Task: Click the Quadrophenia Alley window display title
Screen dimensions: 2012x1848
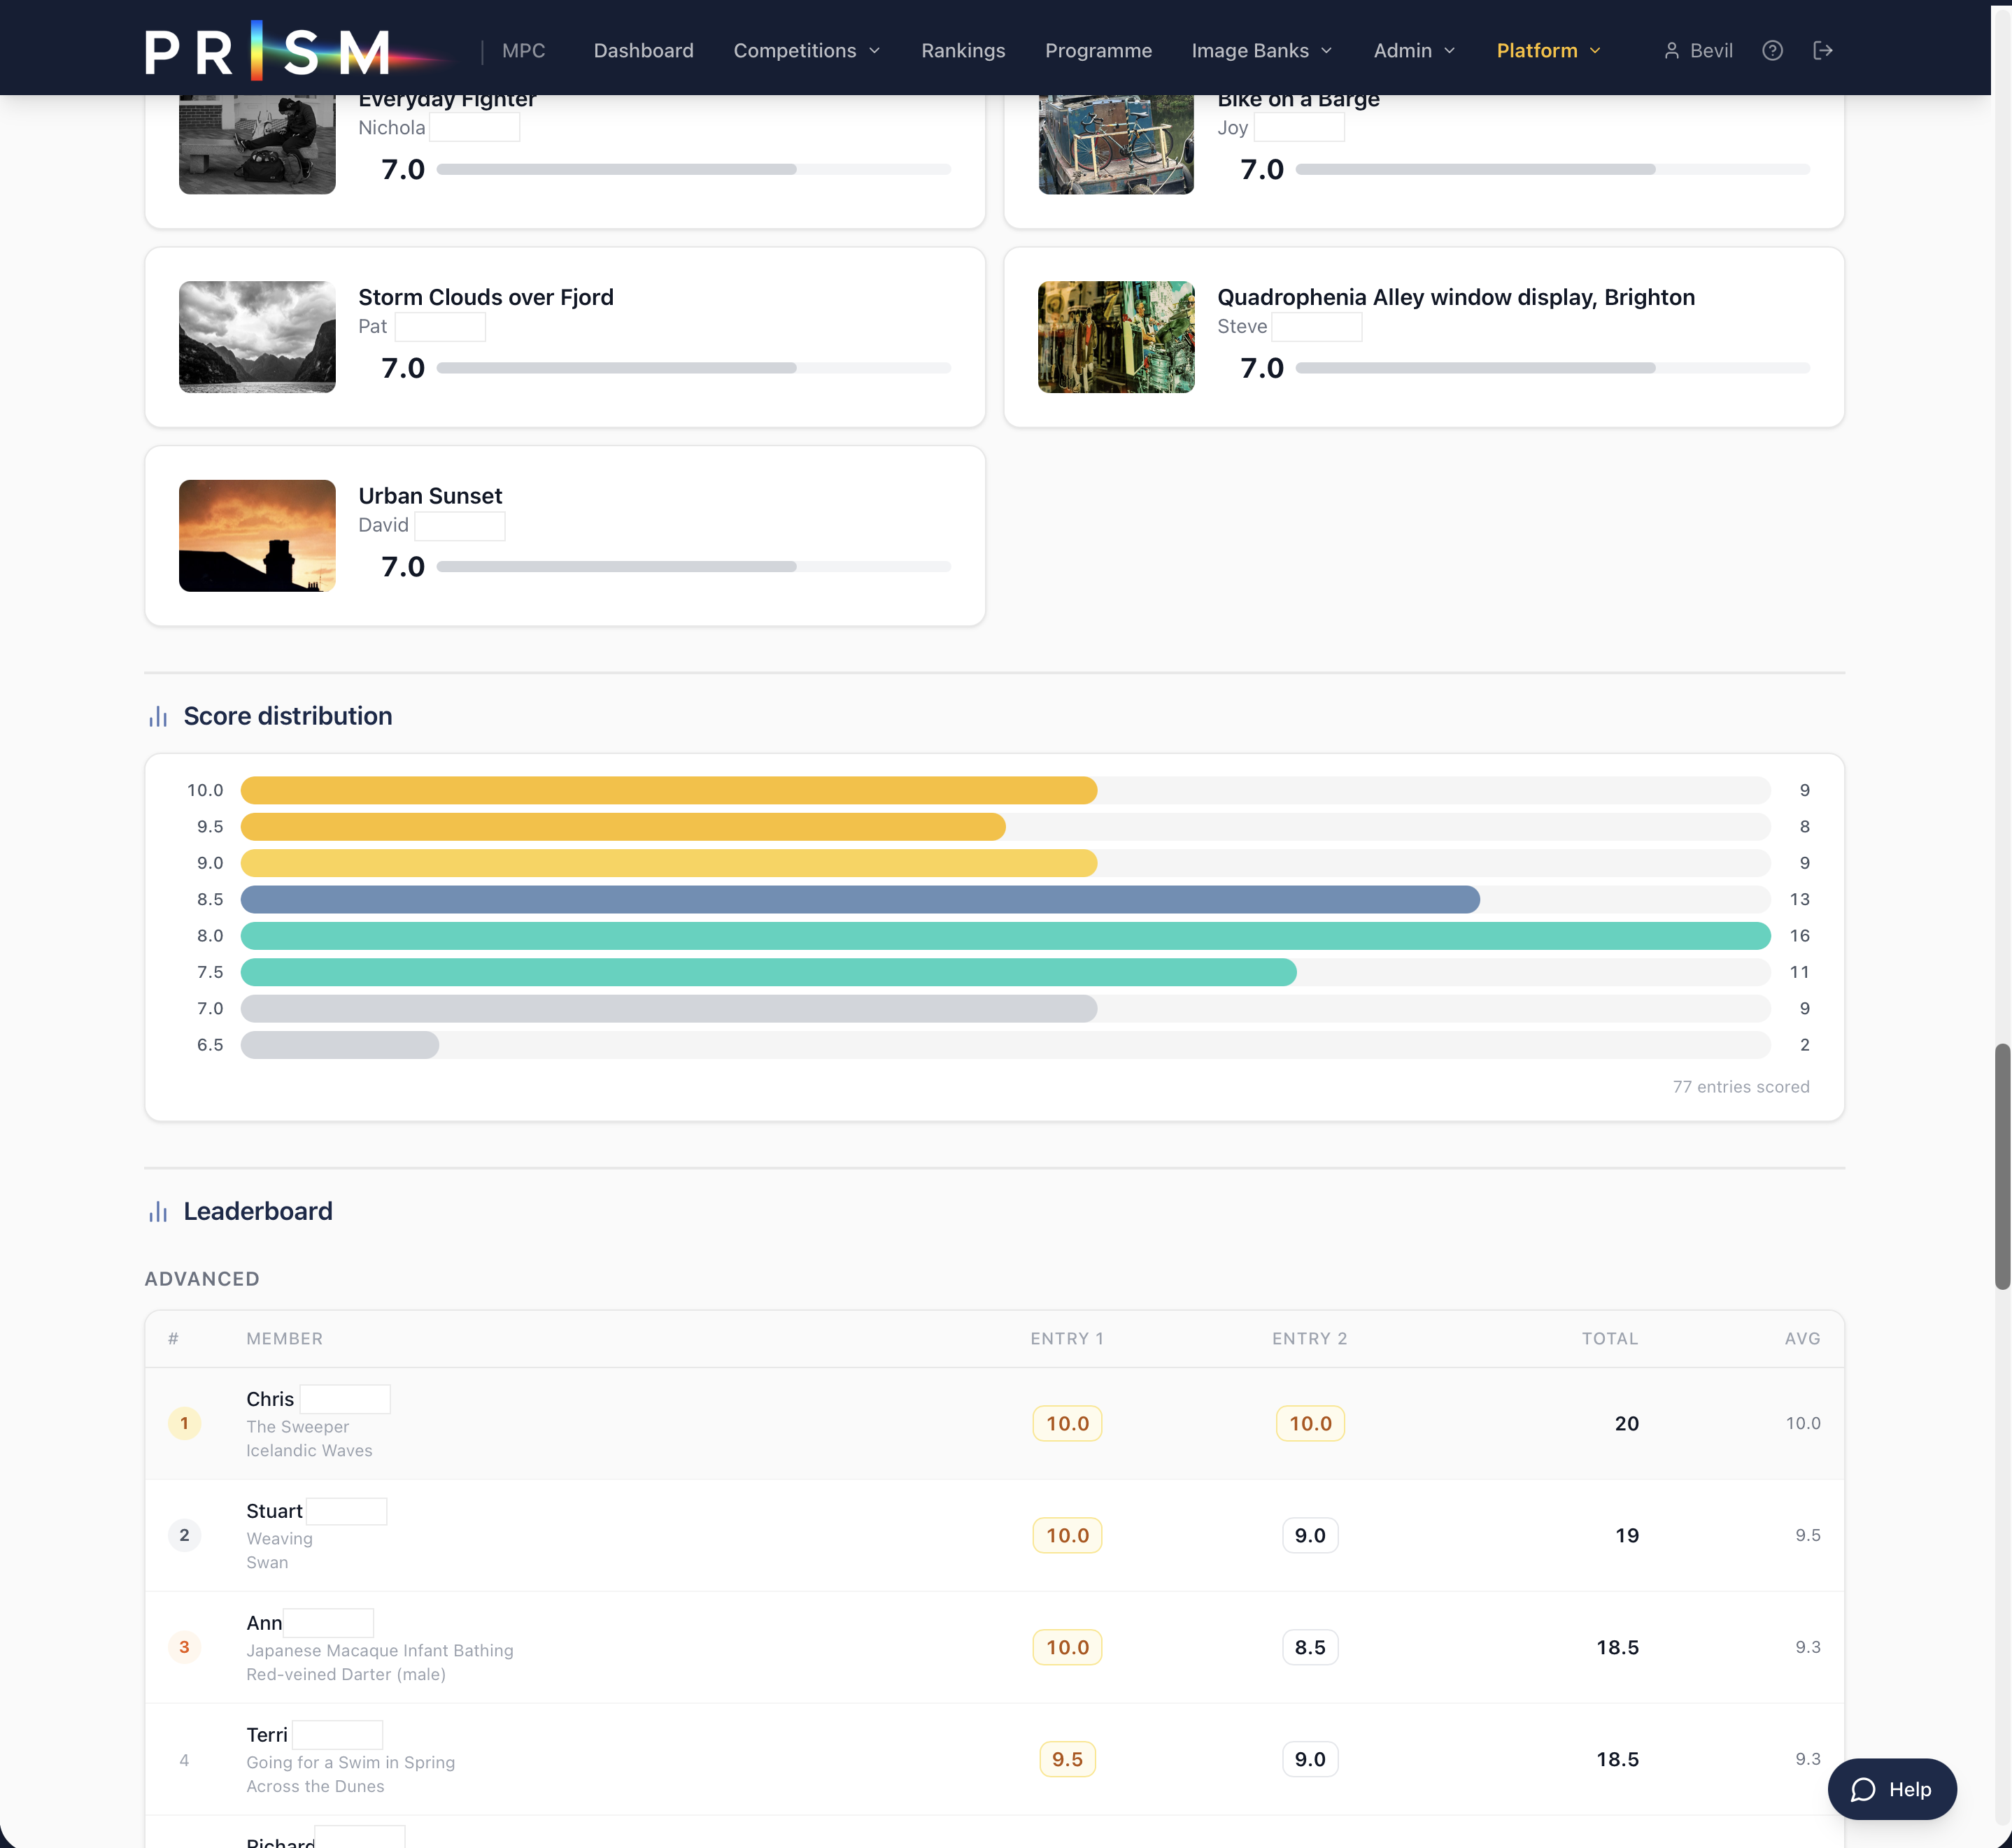Action: point(1456,297)
